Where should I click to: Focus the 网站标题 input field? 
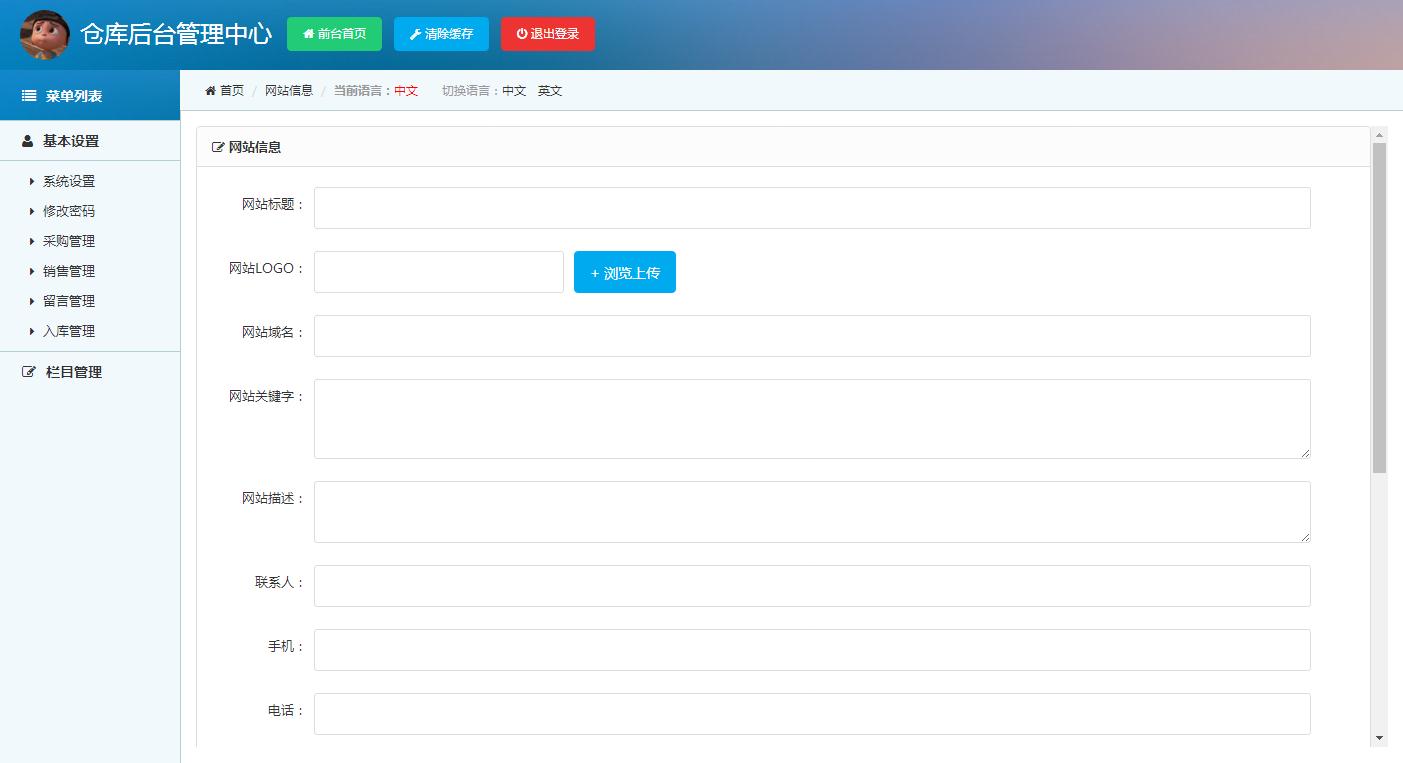point(811,208)
